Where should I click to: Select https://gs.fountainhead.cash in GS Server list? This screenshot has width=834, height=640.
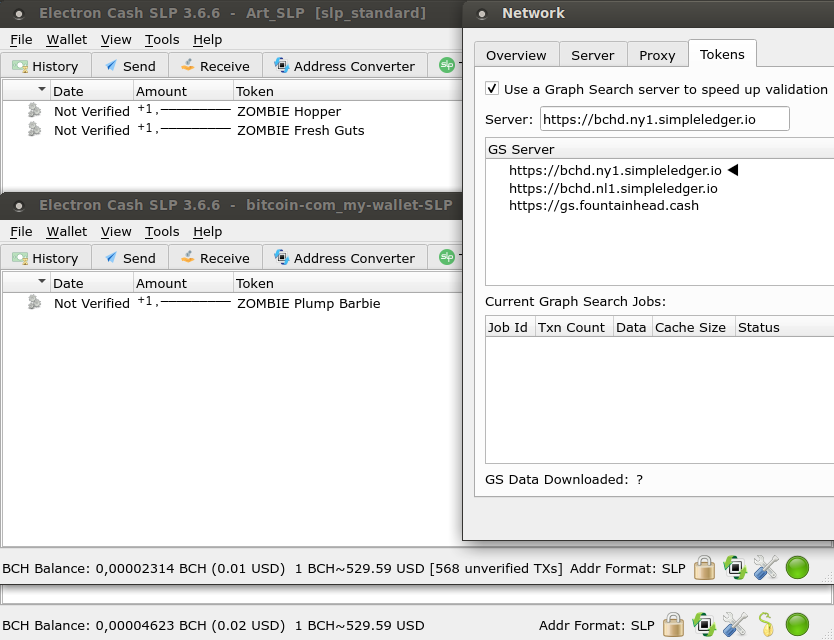(604, 206)
